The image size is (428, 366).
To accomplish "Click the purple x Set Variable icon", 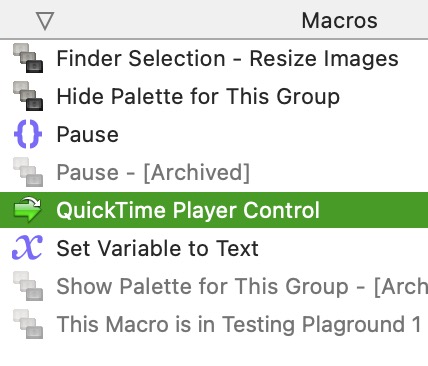I will tap(27, 248).
